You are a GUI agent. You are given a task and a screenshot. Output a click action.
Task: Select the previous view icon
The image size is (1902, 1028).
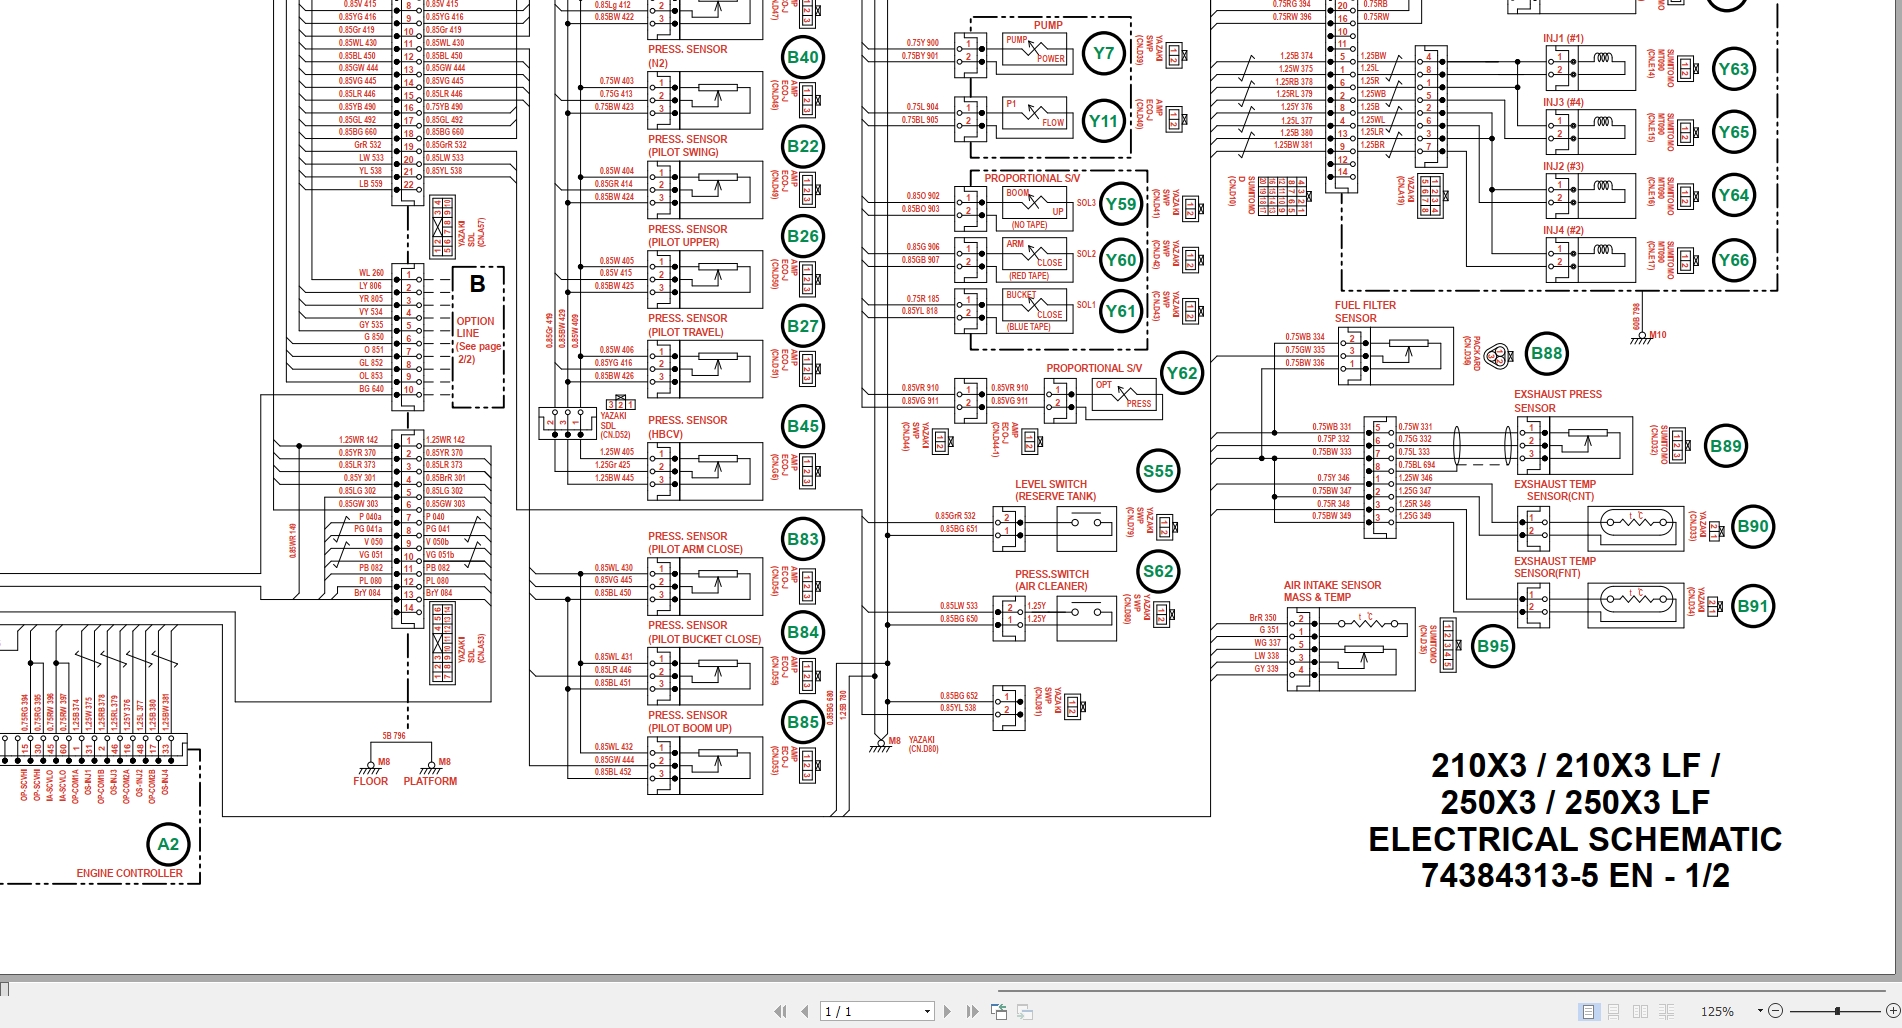click(x=998, y=1011)
